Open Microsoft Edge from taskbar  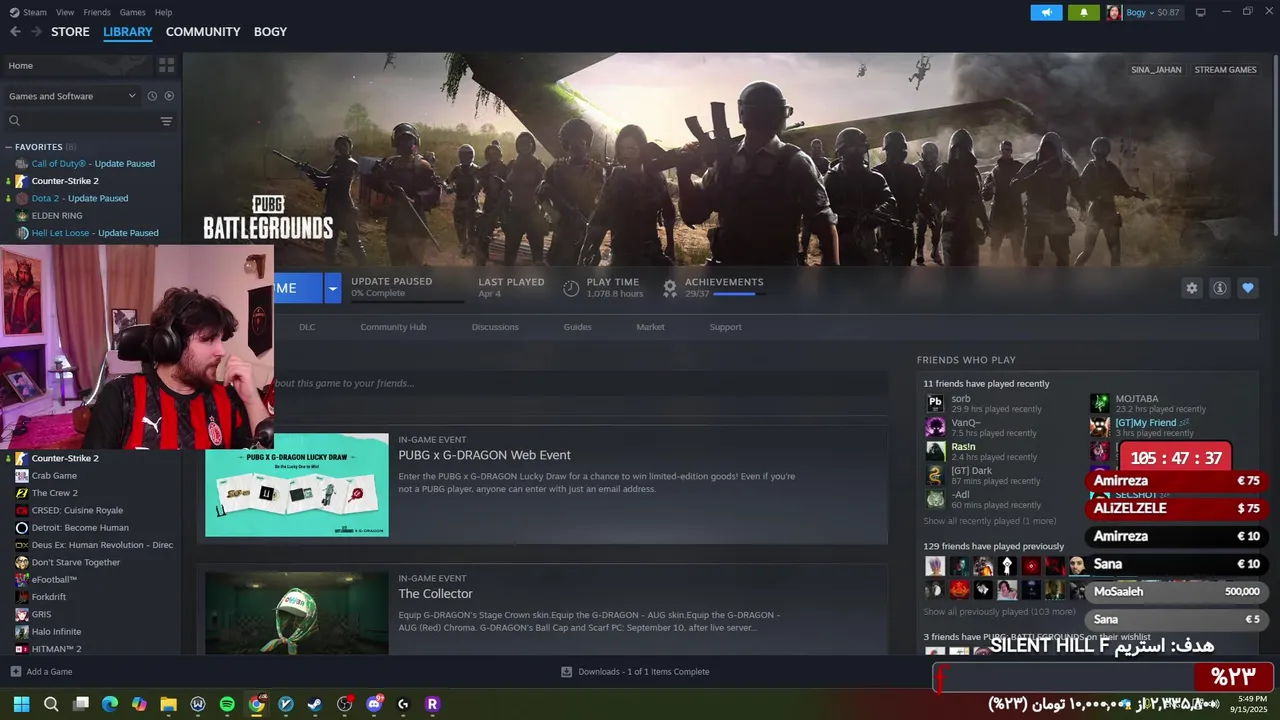point(110,704)
